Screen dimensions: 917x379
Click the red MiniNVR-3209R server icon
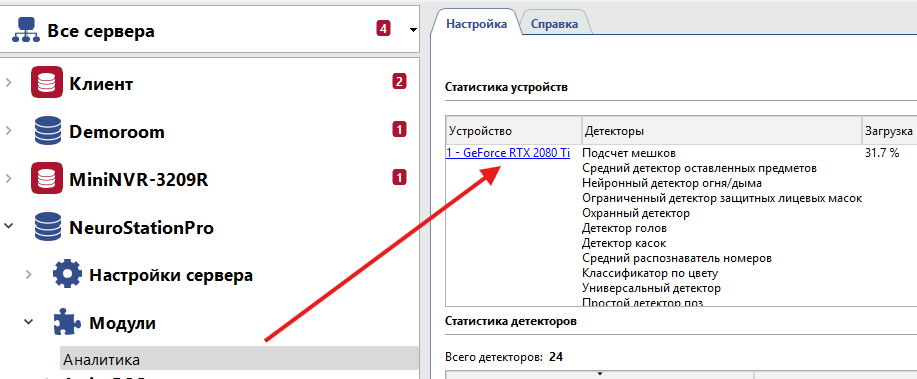coord(47,178)
